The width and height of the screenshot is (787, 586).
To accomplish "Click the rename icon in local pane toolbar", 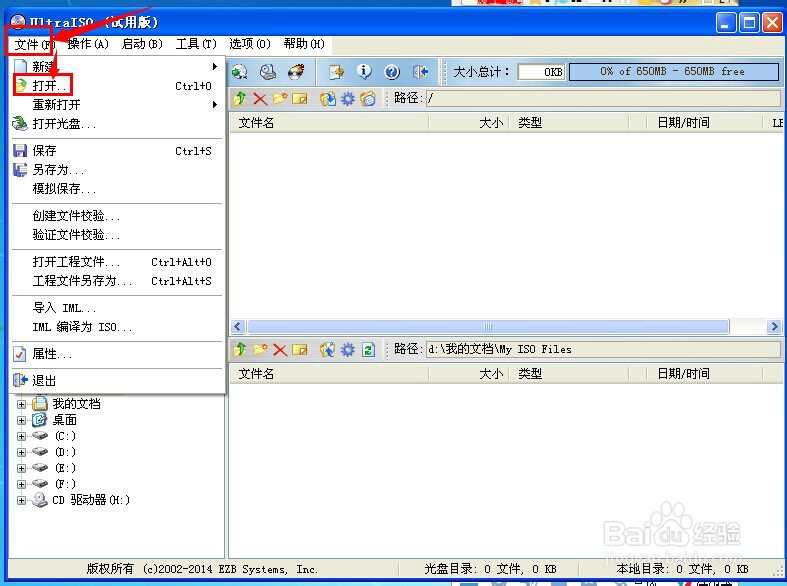I will pos(300,349).
